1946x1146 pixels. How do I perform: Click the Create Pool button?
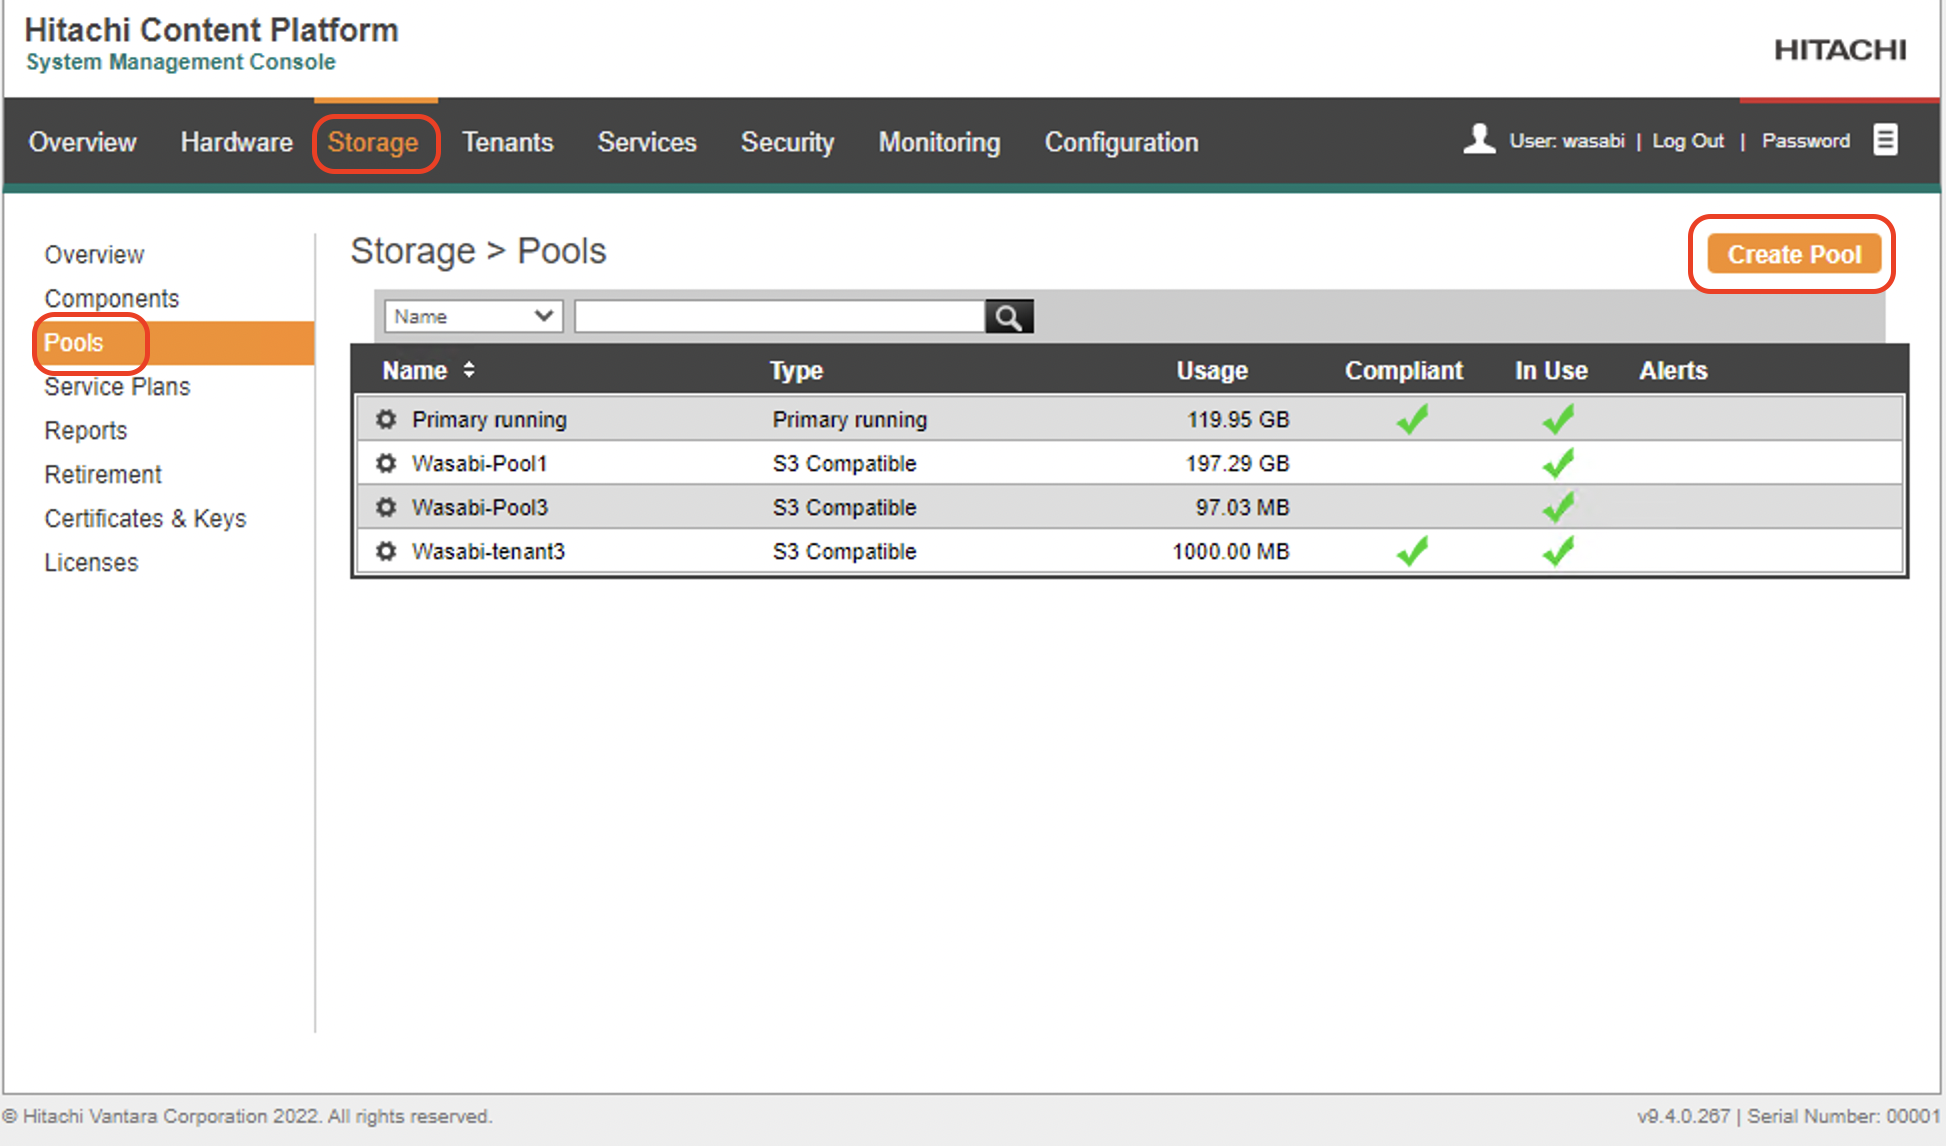tap(1794, 254)
